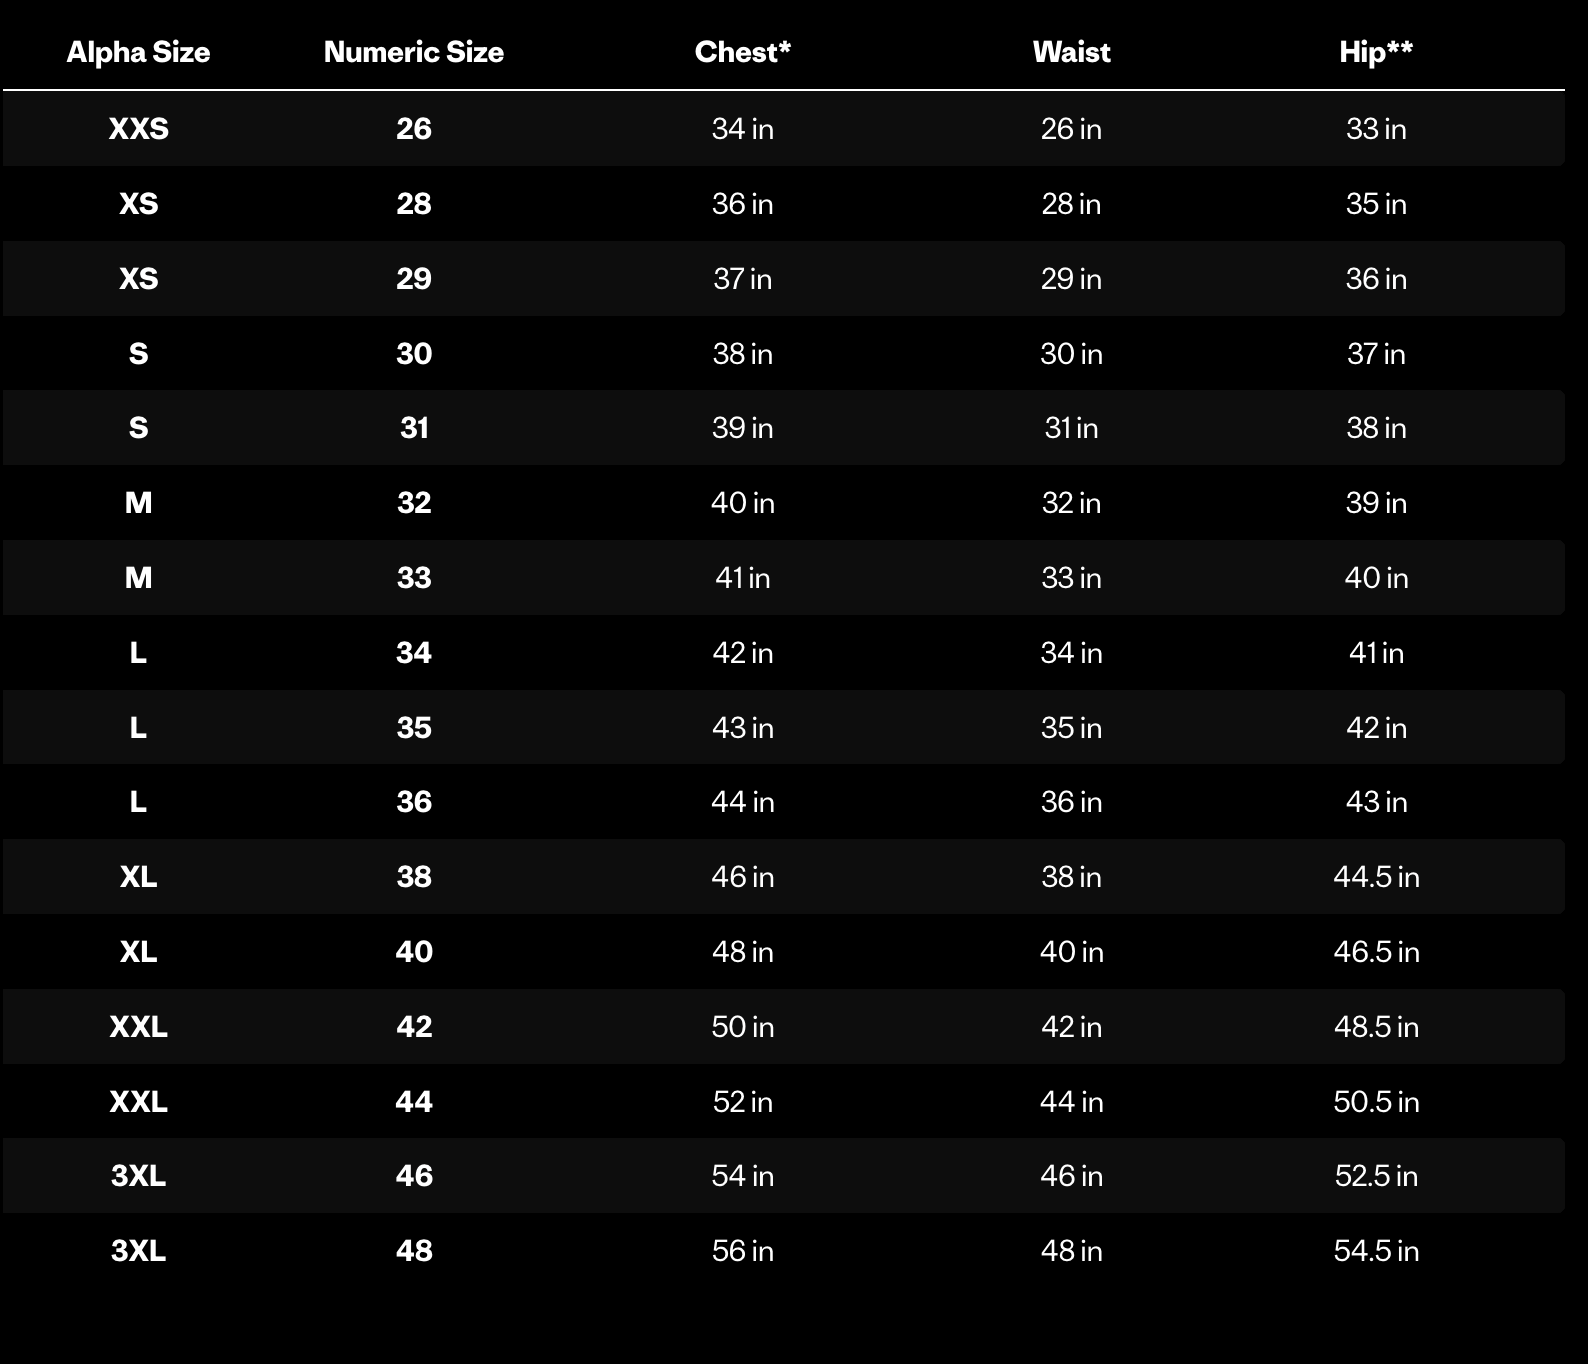Select numeric size 32 cell
Screen dimensions: 1588x1364
413,503
